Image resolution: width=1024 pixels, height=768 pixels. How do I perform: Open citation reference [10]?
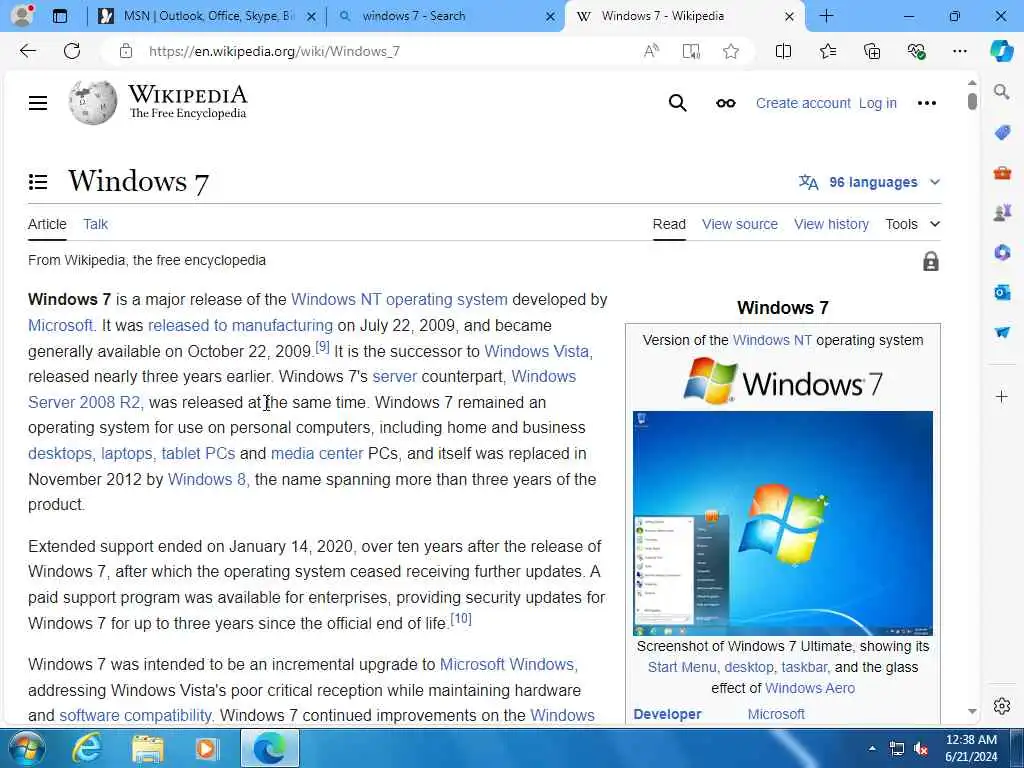pos(460,618)
